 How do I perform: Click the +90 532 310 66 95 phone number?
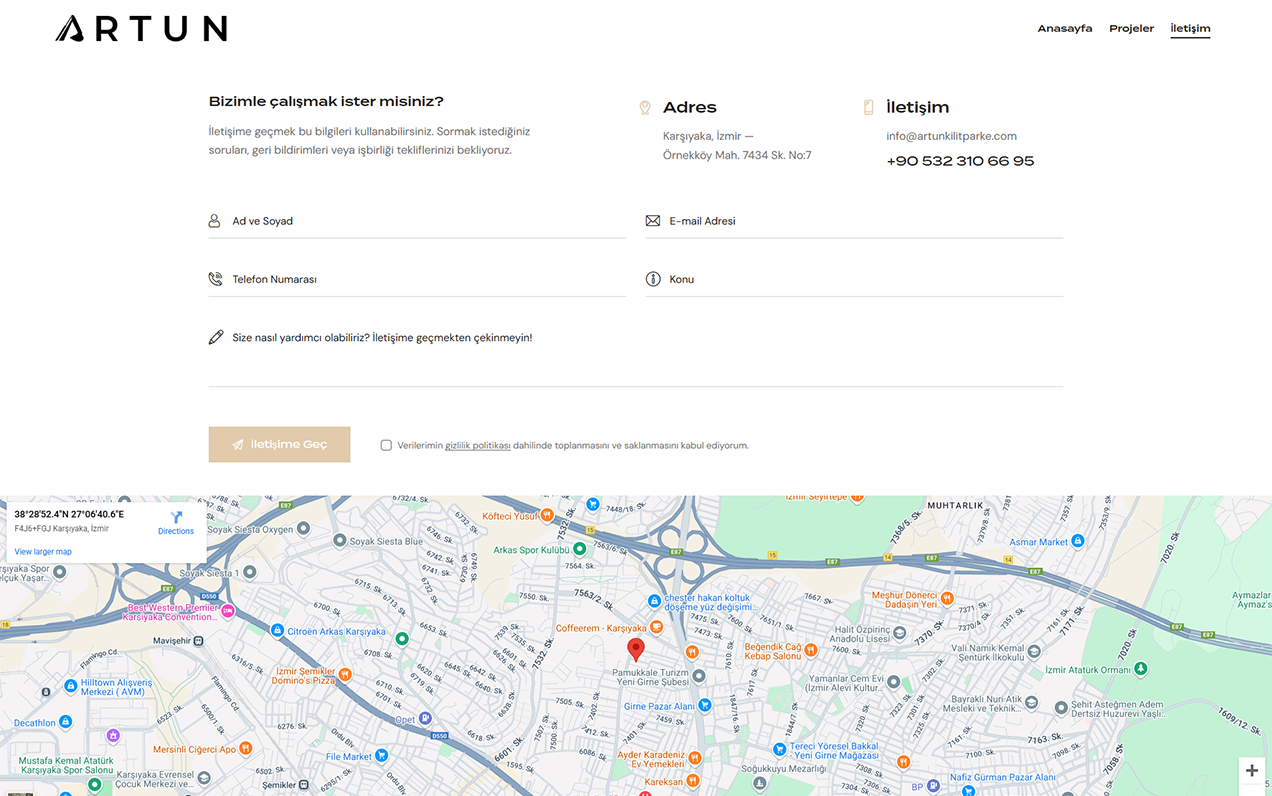[x=960, y=161]
